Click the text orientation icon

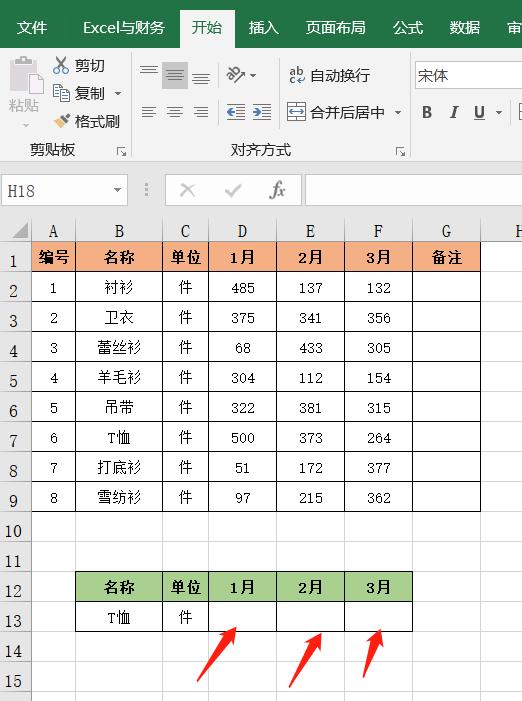(236, 75)
